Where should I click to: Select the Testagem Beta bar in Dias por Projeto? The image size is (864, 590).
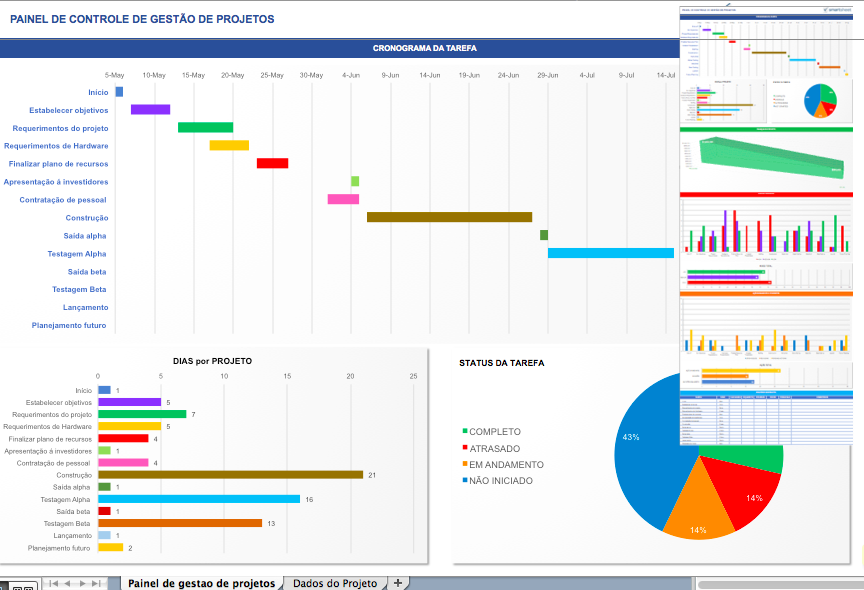(180, 523)
